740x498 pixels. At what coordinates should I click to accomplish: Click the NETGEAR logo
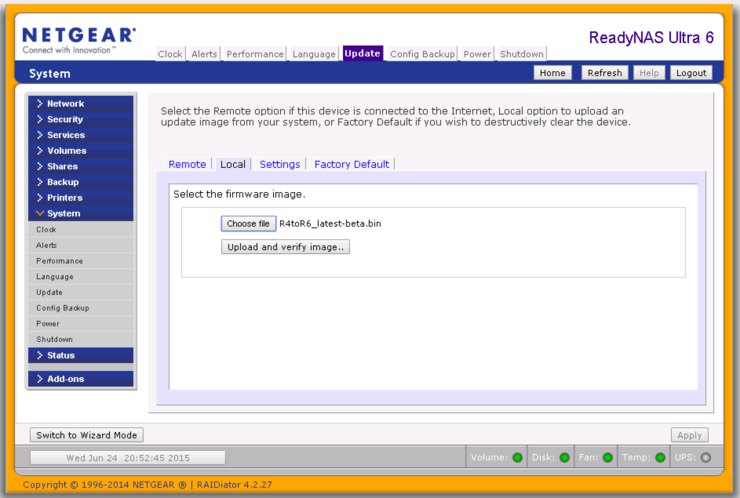coord(79,41)
